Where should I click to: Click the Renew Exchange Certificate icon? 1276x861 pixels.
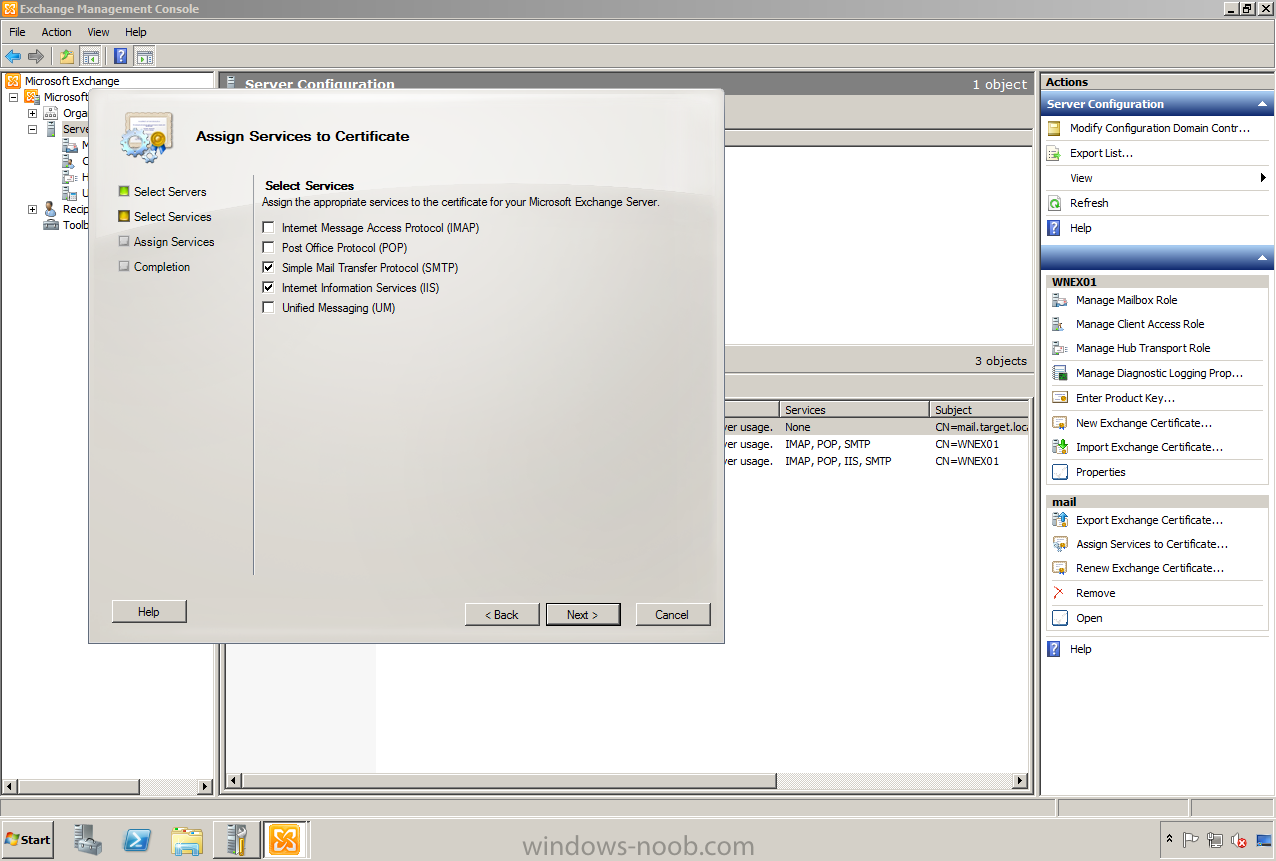pos(1060,568)
